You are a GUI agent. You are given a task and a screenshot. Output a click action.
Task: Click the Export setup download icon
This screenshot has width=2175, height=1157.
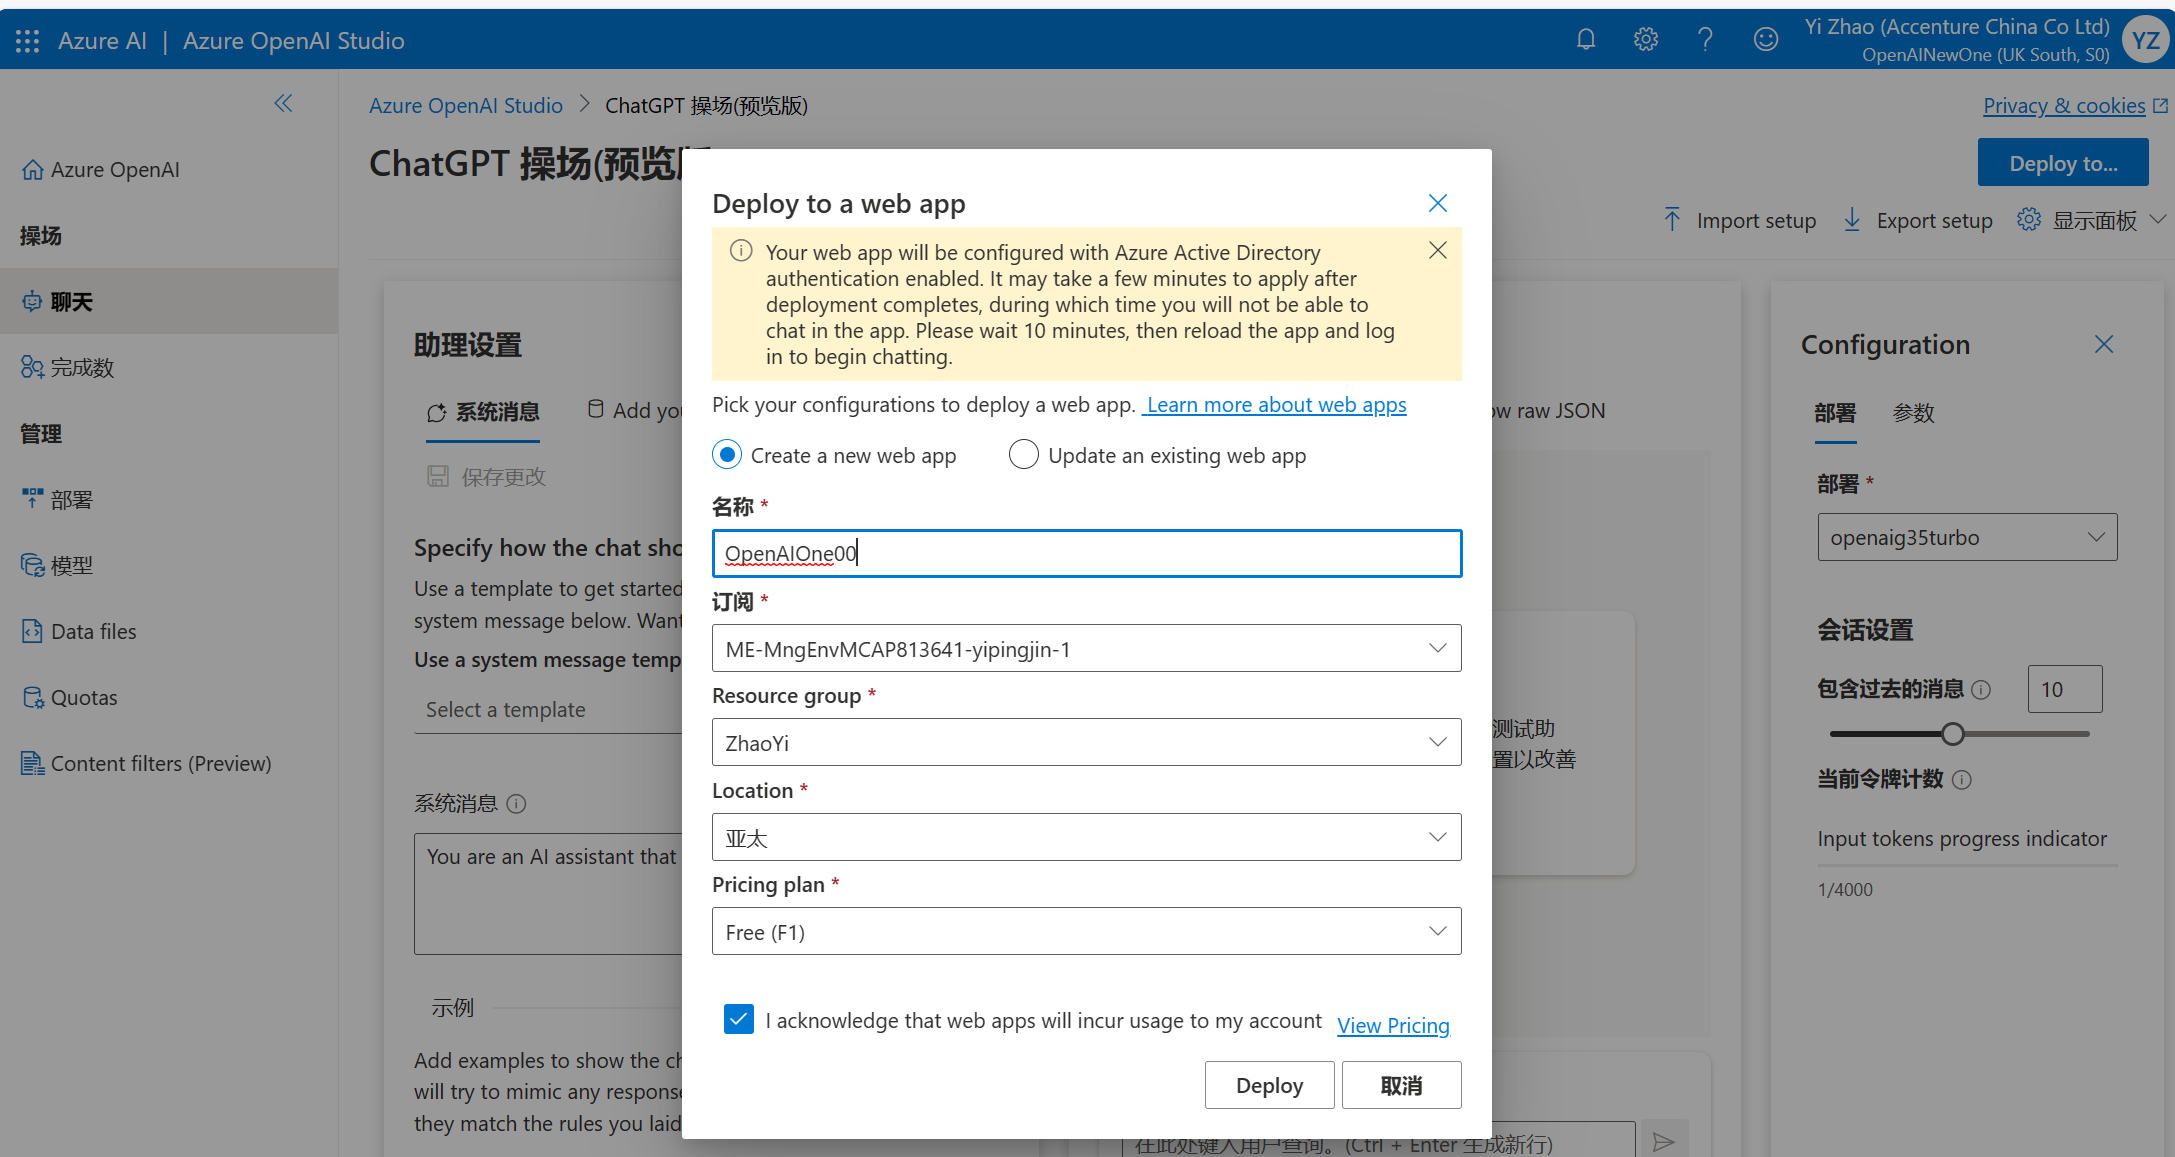1852,220
